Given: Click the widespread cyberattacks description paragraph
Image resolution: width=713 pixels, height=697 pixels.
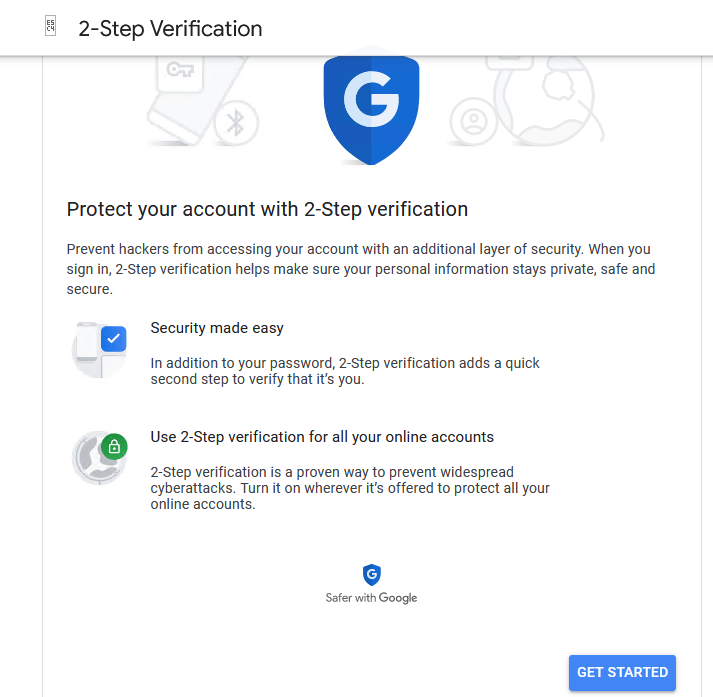Looking at the screenshot, I should [350, 488].
